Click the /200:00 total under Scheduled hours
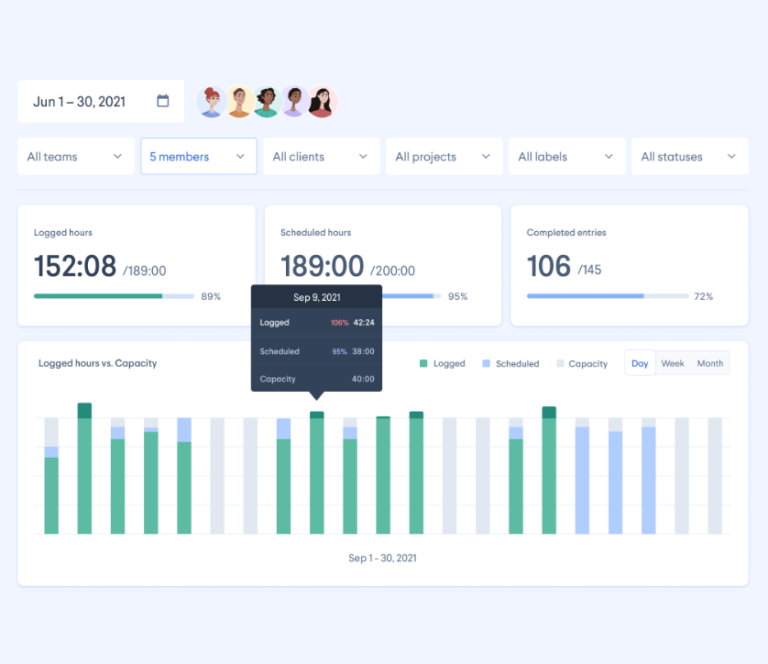The height and width of the screenshot is (664, 768). click(392, 271)
